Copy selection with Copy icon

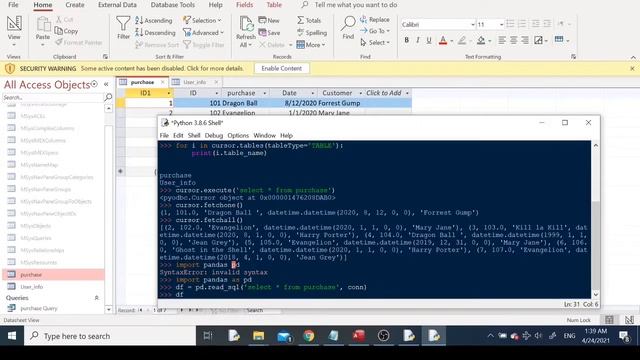tap(66, 31)
